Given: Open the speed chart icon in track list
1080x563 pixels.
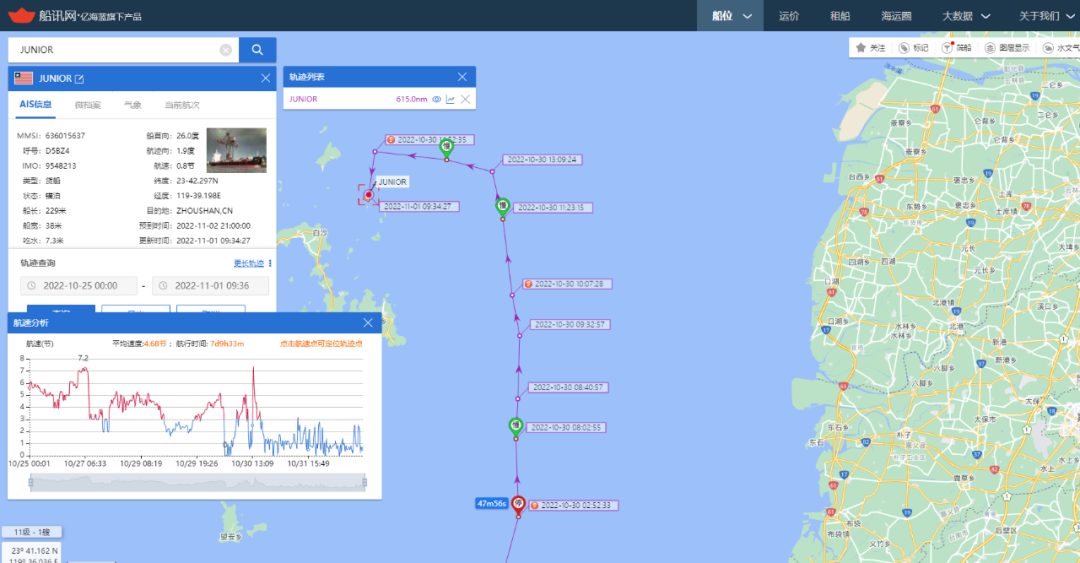Looking at the screenshot, I should pyautogui.click(x=450, y=99).
